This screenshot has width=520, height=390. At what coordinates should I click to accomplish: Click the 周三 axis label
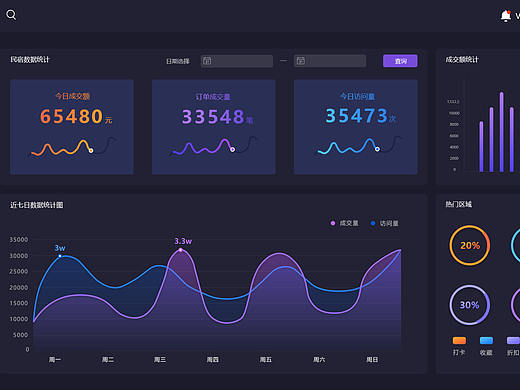[160, 360]
